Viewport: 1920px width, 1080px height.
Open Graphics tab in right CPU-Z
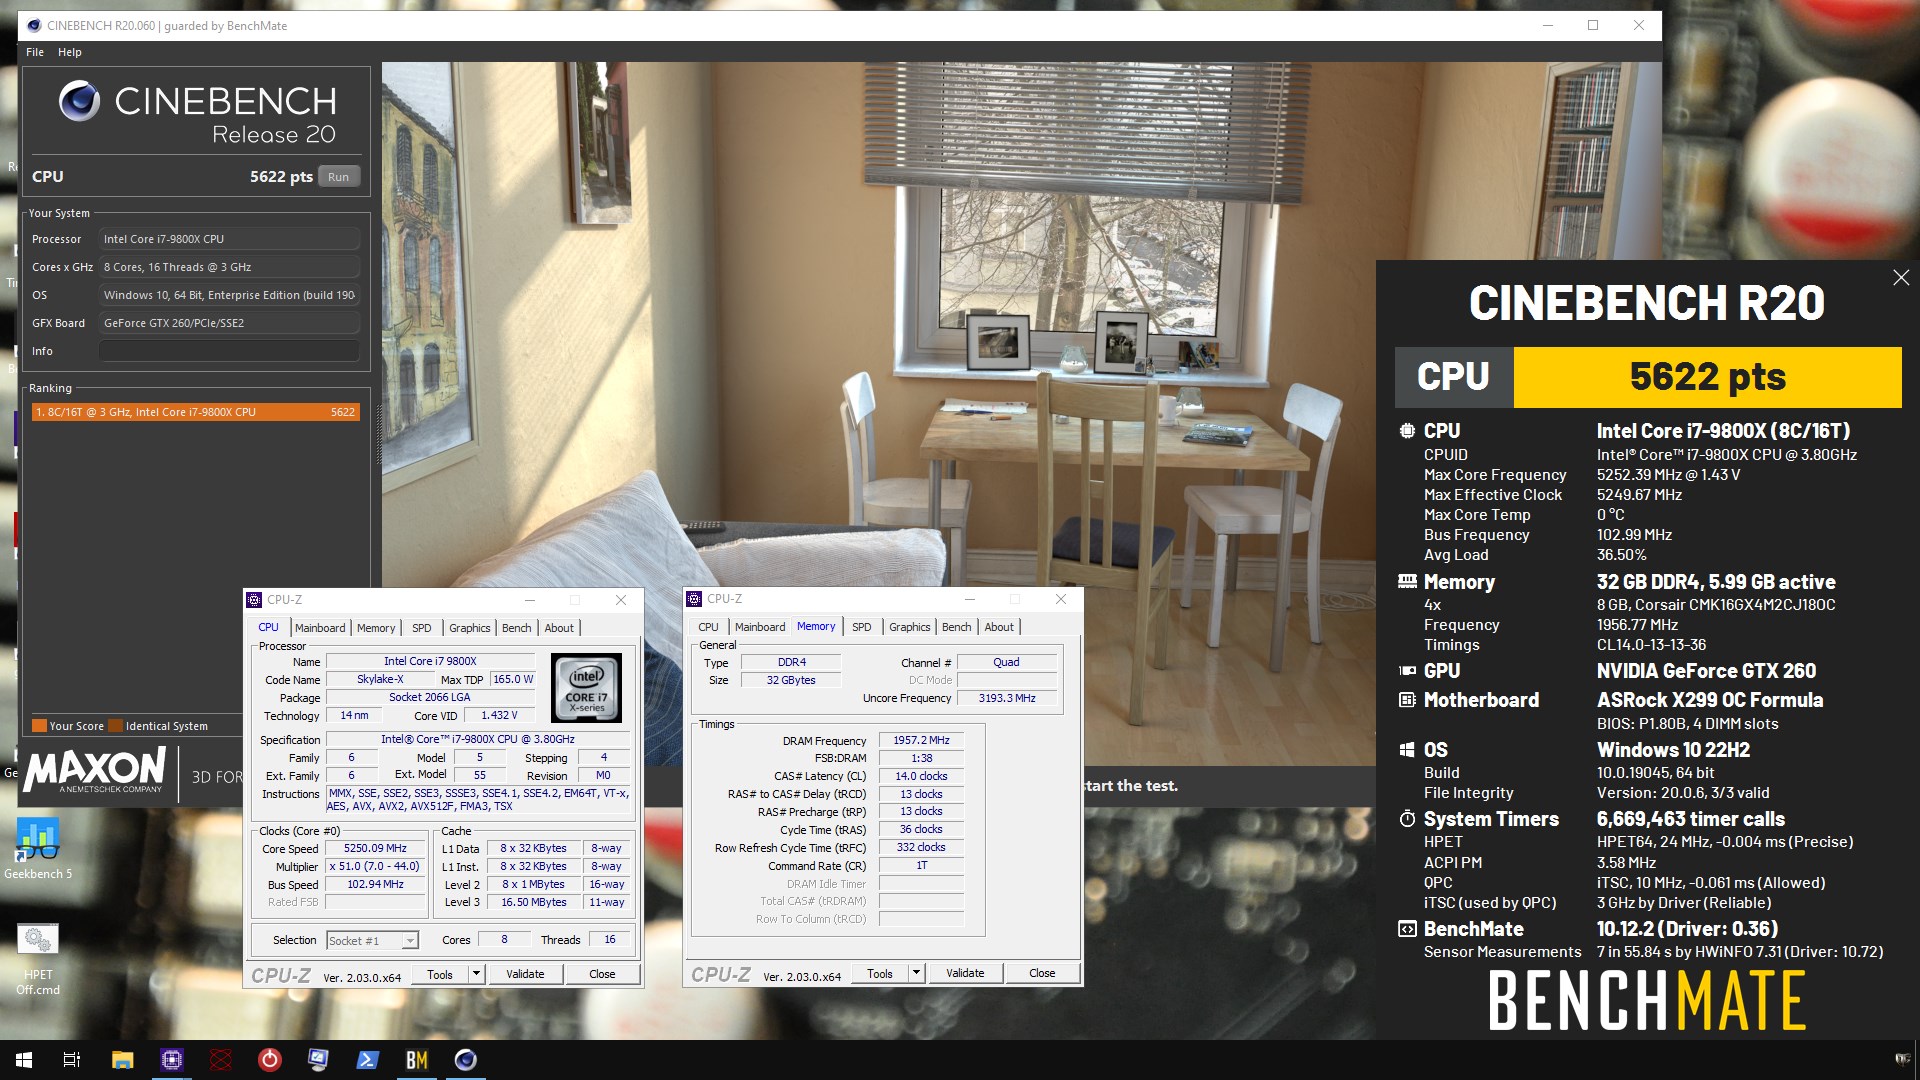pyautogui.click(x=909, y=627)
